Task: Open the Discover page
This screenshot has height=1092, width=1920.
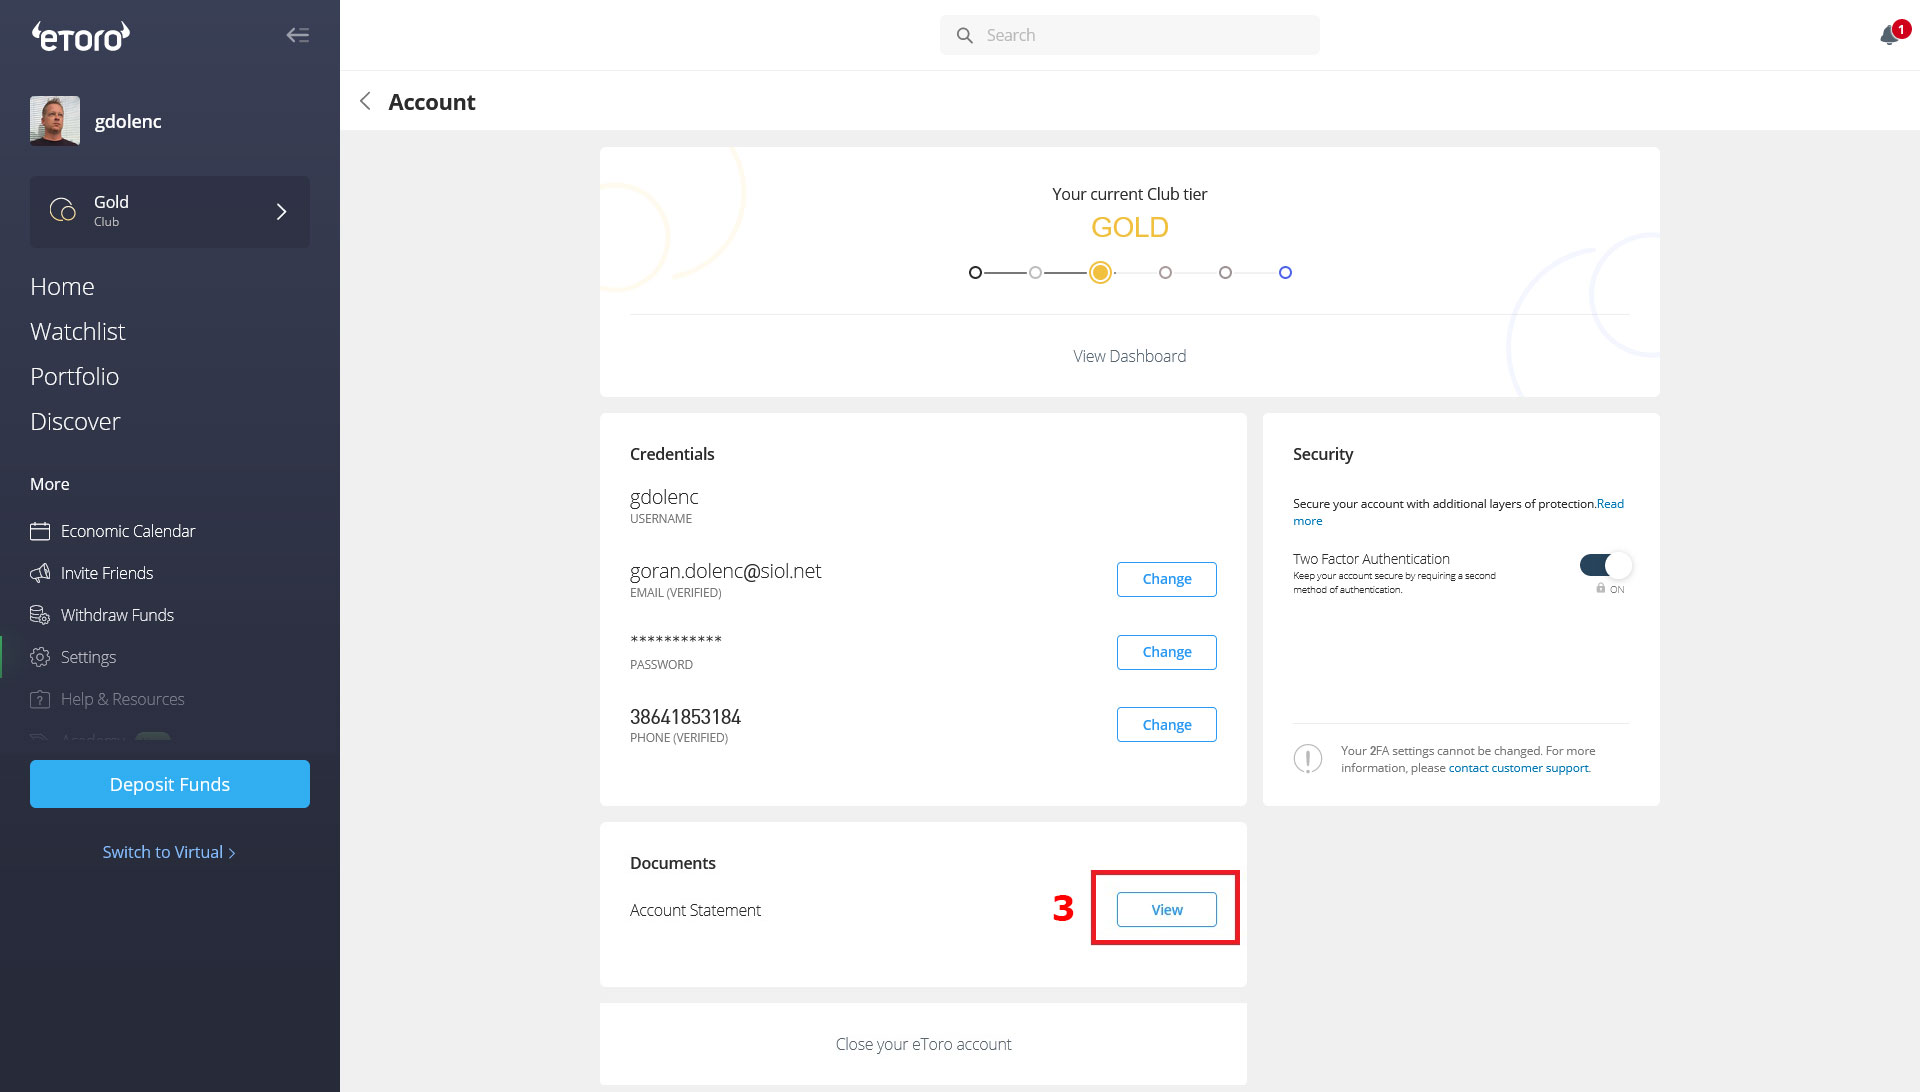Action: [75, 422]
